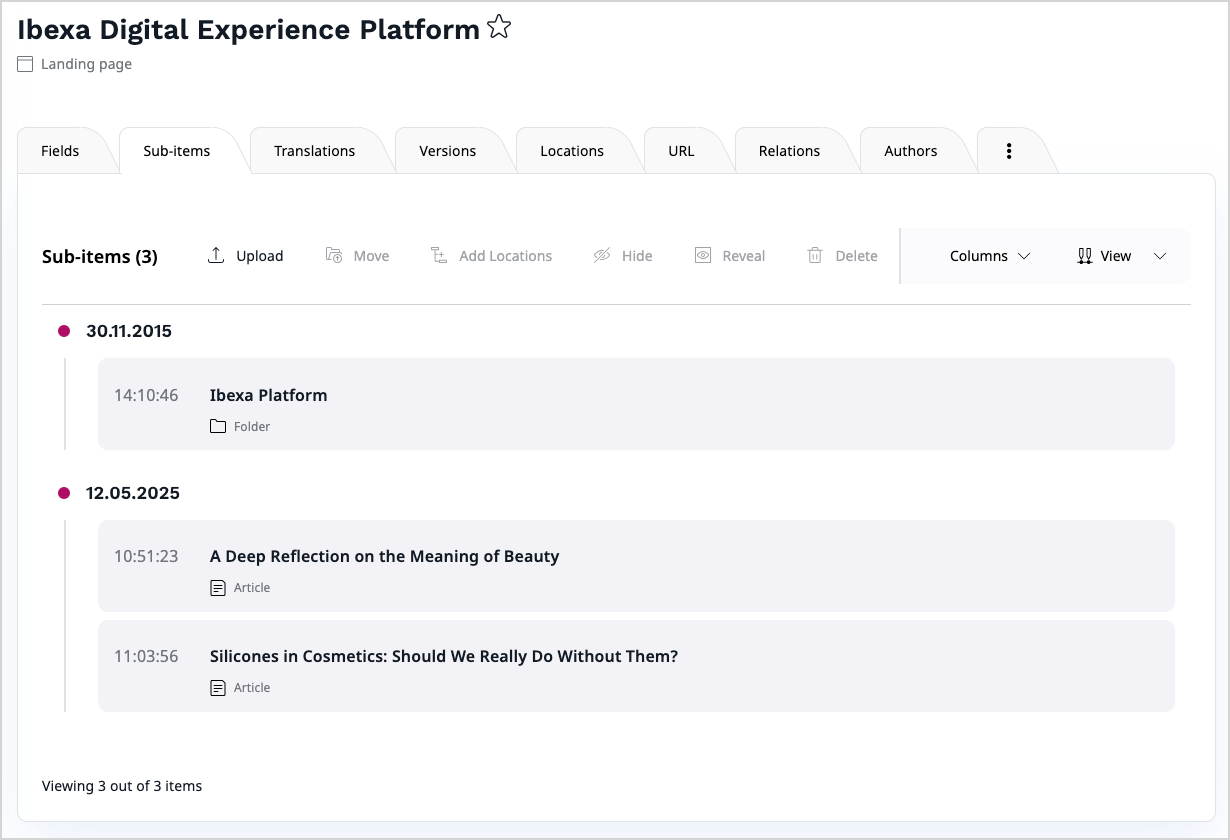Viewport: 1230px width, 840px height.
Task: Open the Columns dropdown
Action: 989,256
